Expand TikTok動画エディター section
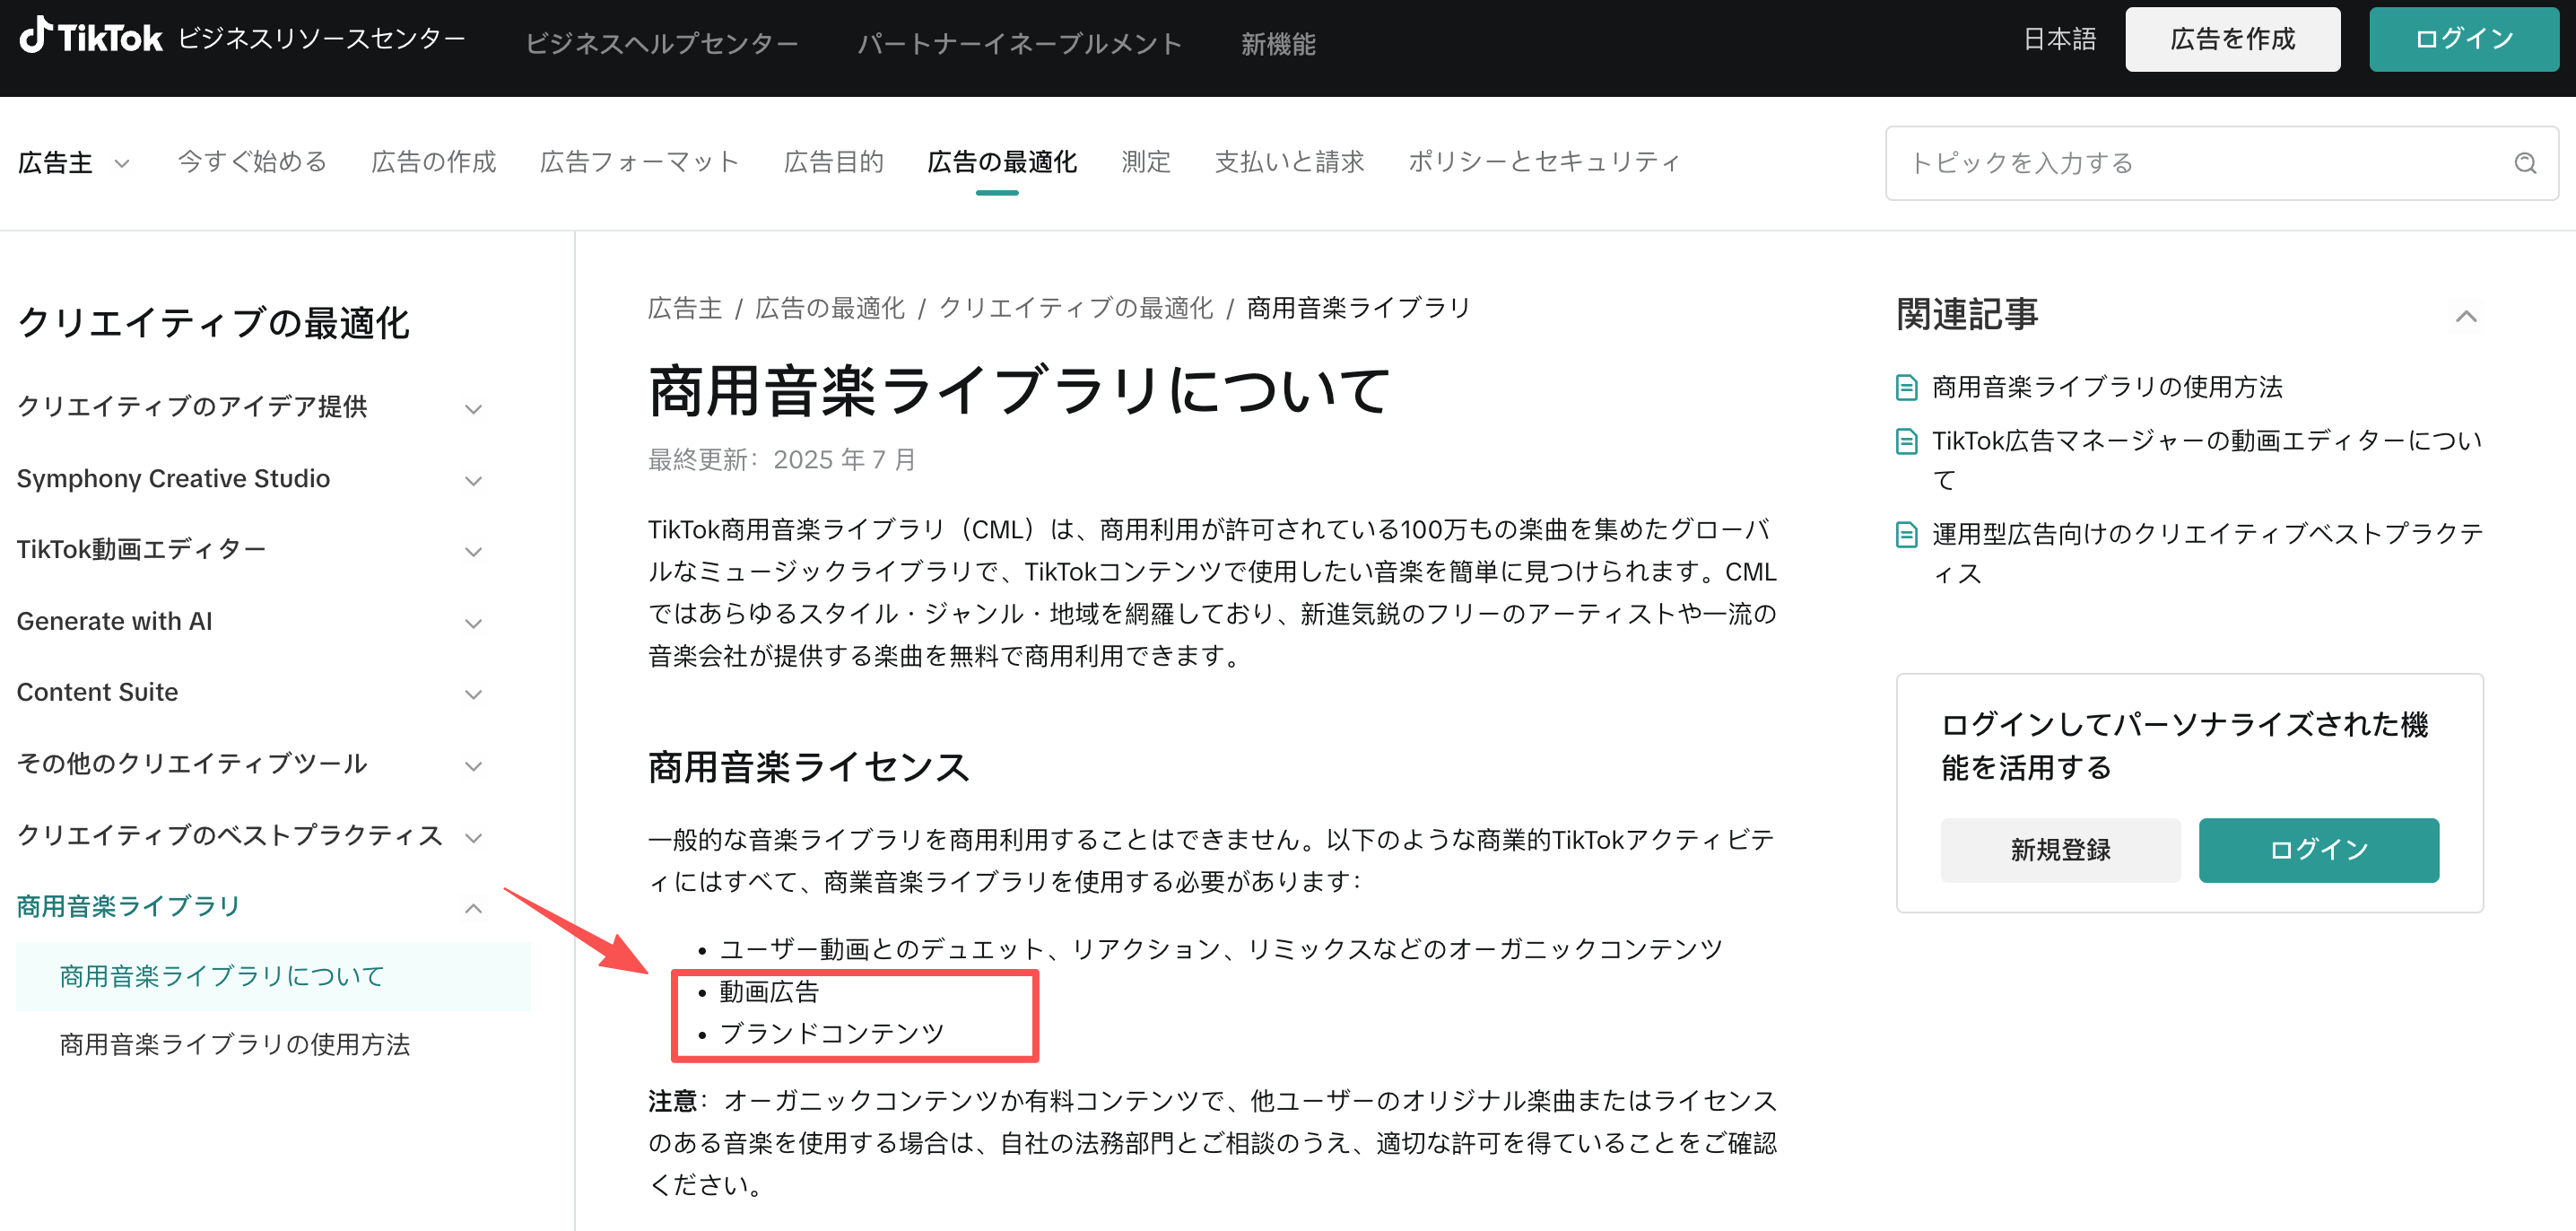Screen dimensions: 2576x1231 point(473,551)
